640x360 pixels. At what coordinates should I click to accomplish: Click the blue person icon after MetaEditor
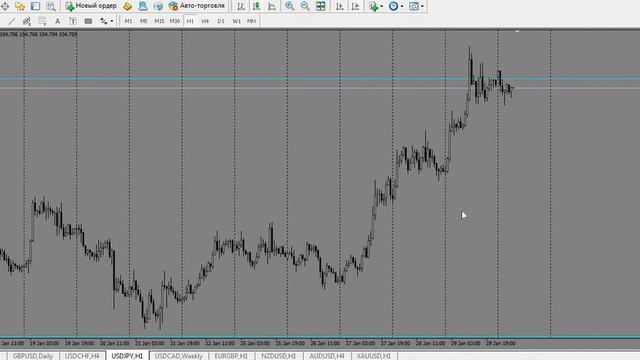(143, 6)
